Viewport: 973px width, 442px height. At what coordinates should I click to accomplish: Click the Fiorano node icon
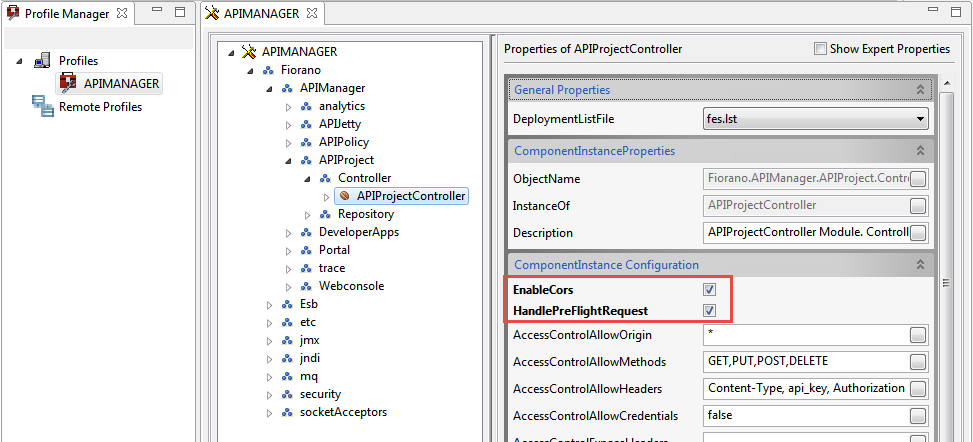268,70
